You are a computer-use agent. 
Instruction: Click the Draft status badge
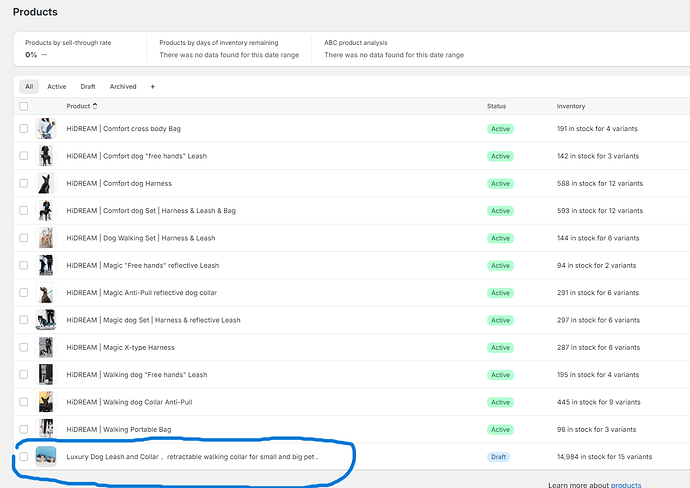tap(499, 457)
